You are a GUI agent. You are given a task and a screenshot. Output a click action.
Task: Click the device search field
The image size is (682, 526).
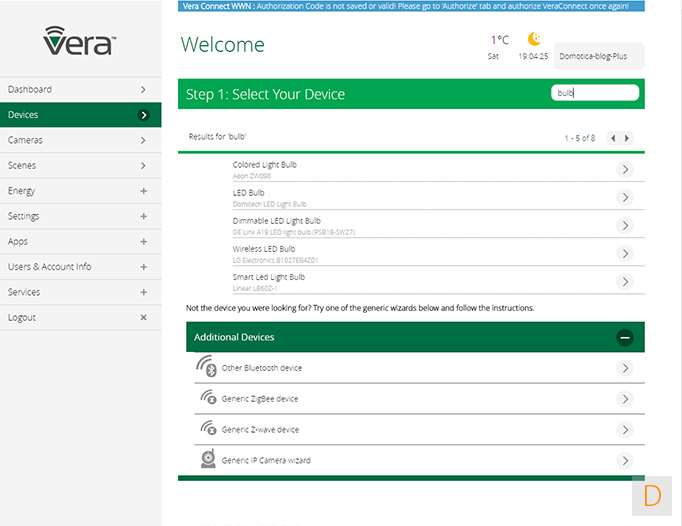pyautogui.click(x=594, y=93)
